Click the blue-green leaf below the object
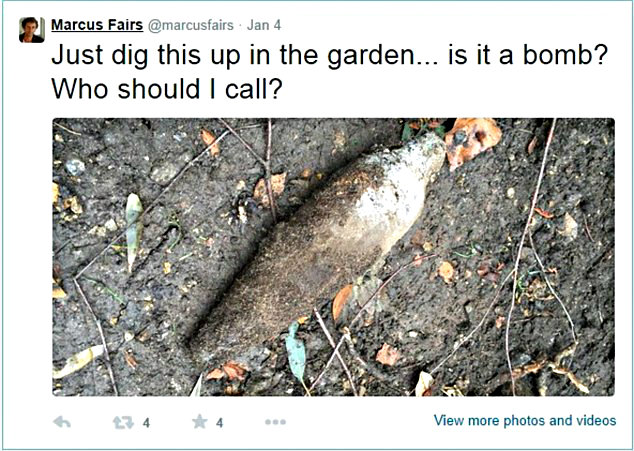This screenshot has width=634, height=451. point(296,352)
